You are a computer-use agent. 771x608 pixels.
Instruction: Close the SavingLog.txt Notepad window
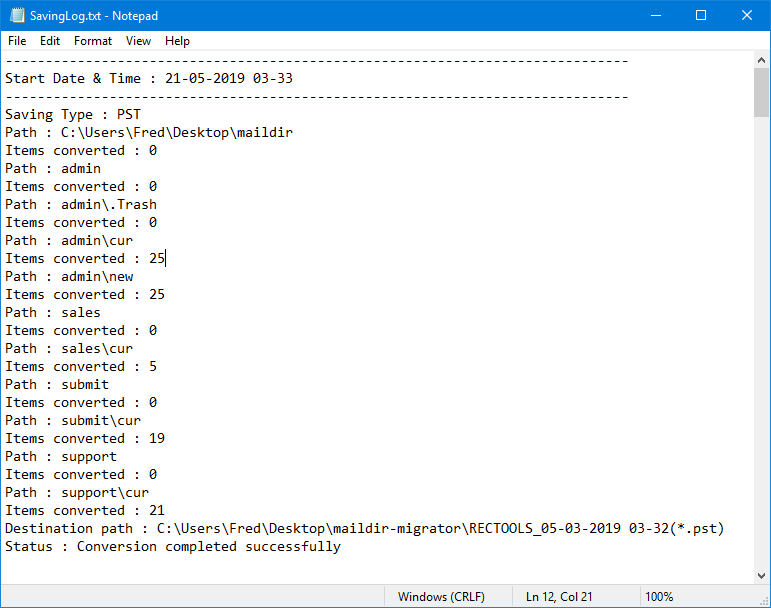tap(747, 15)
